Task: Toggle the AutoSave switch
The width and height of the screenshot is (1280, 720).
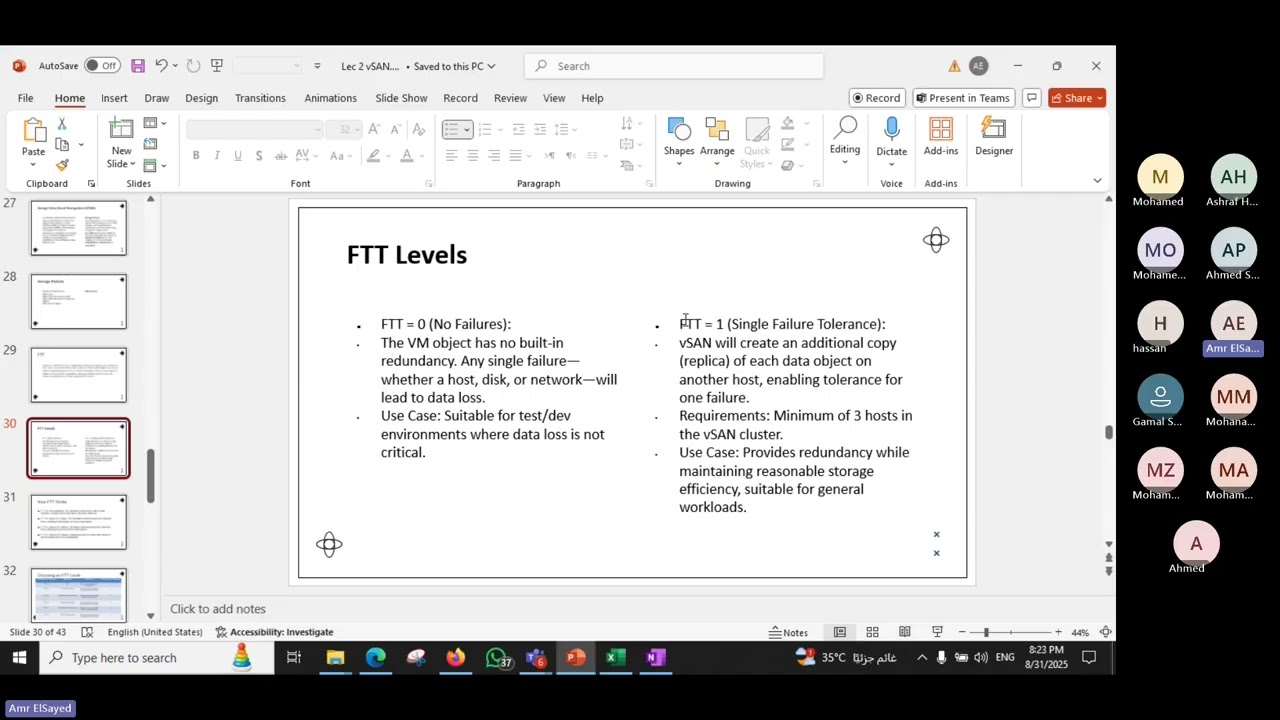Action: (102, 66)
